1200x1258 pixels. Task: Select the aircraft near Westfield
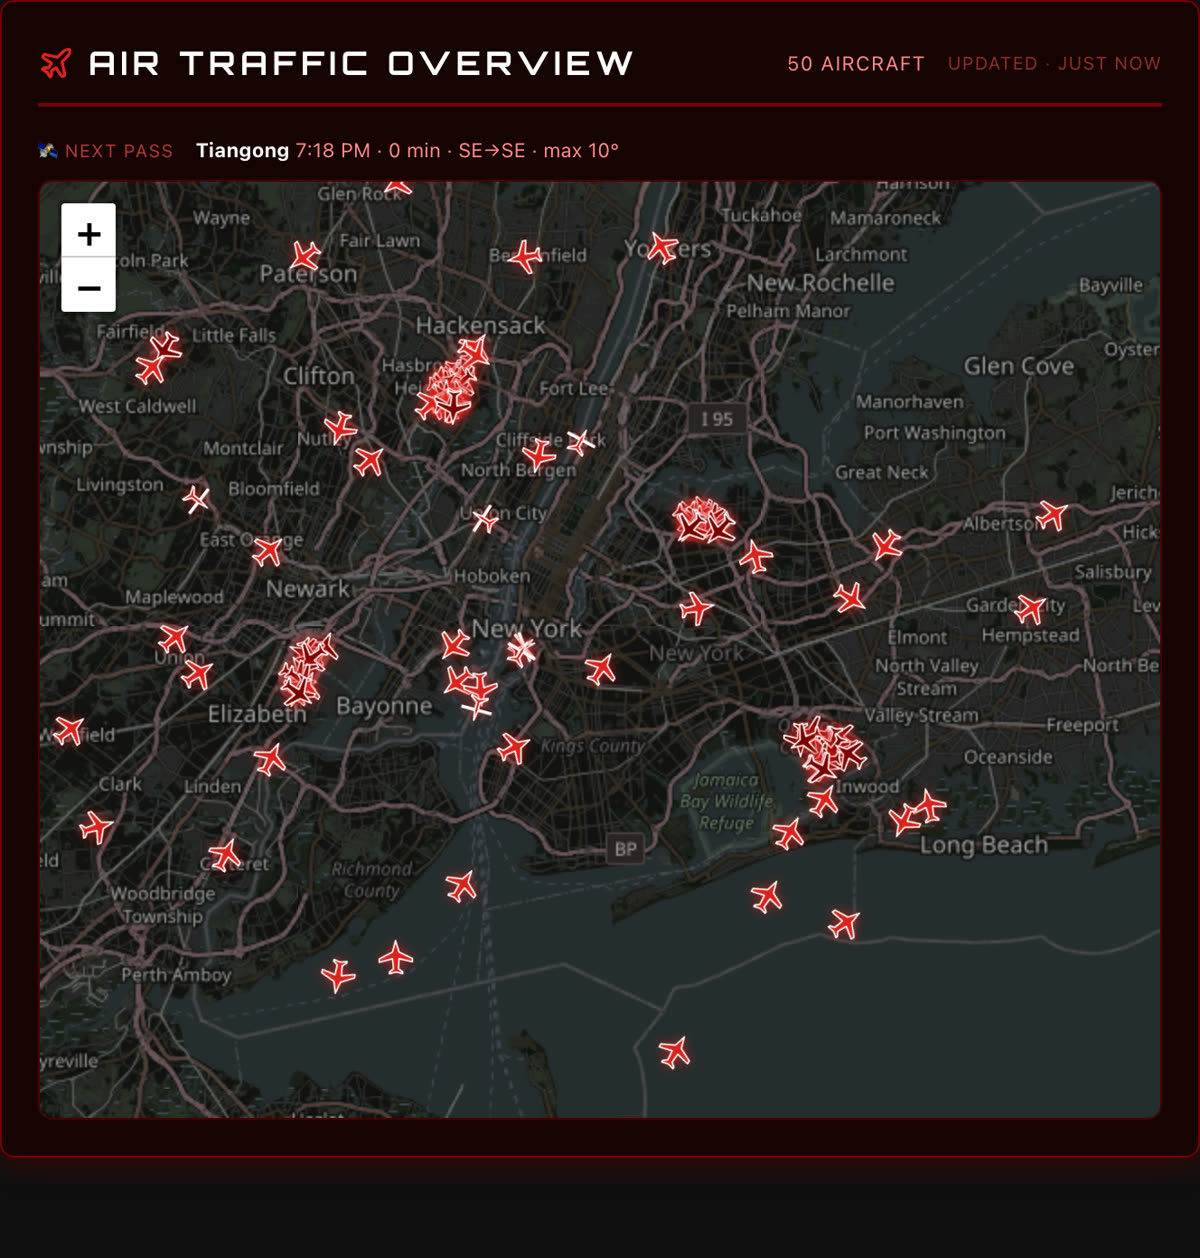(69, 730)
